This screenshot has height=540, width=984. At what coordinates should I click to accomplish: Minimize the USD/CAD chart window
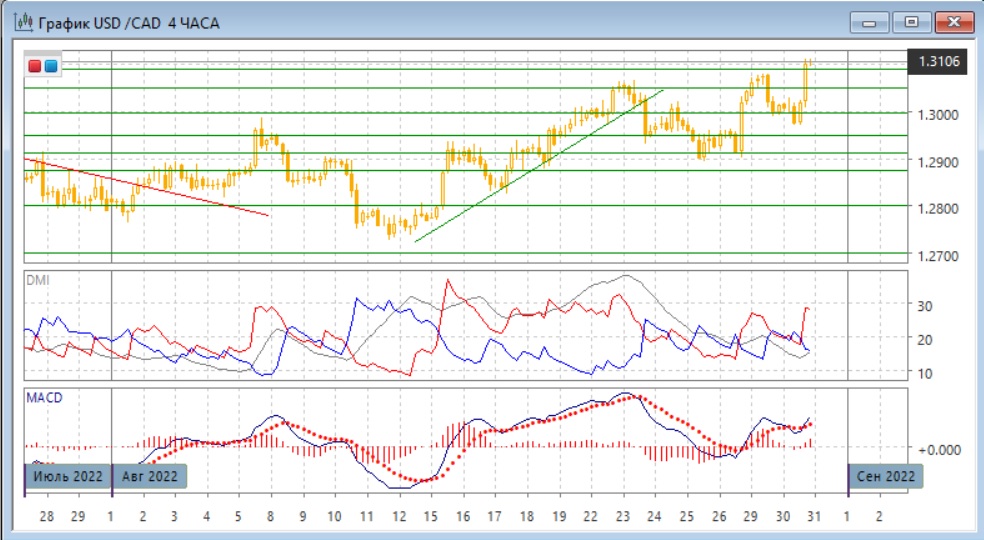click(871, 21)
